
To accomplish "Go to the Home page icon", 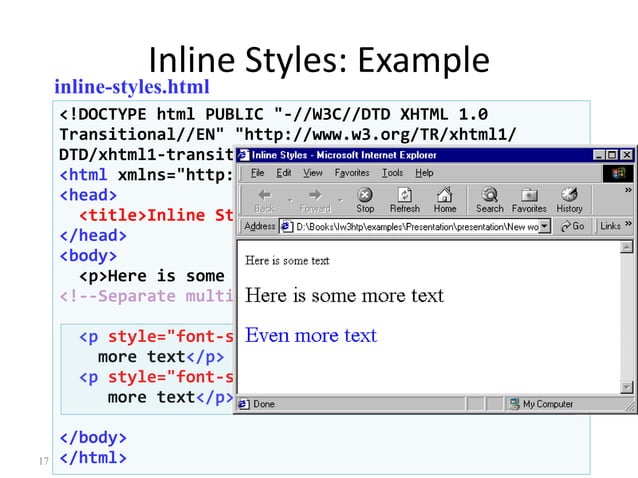I will coord(445,198).
